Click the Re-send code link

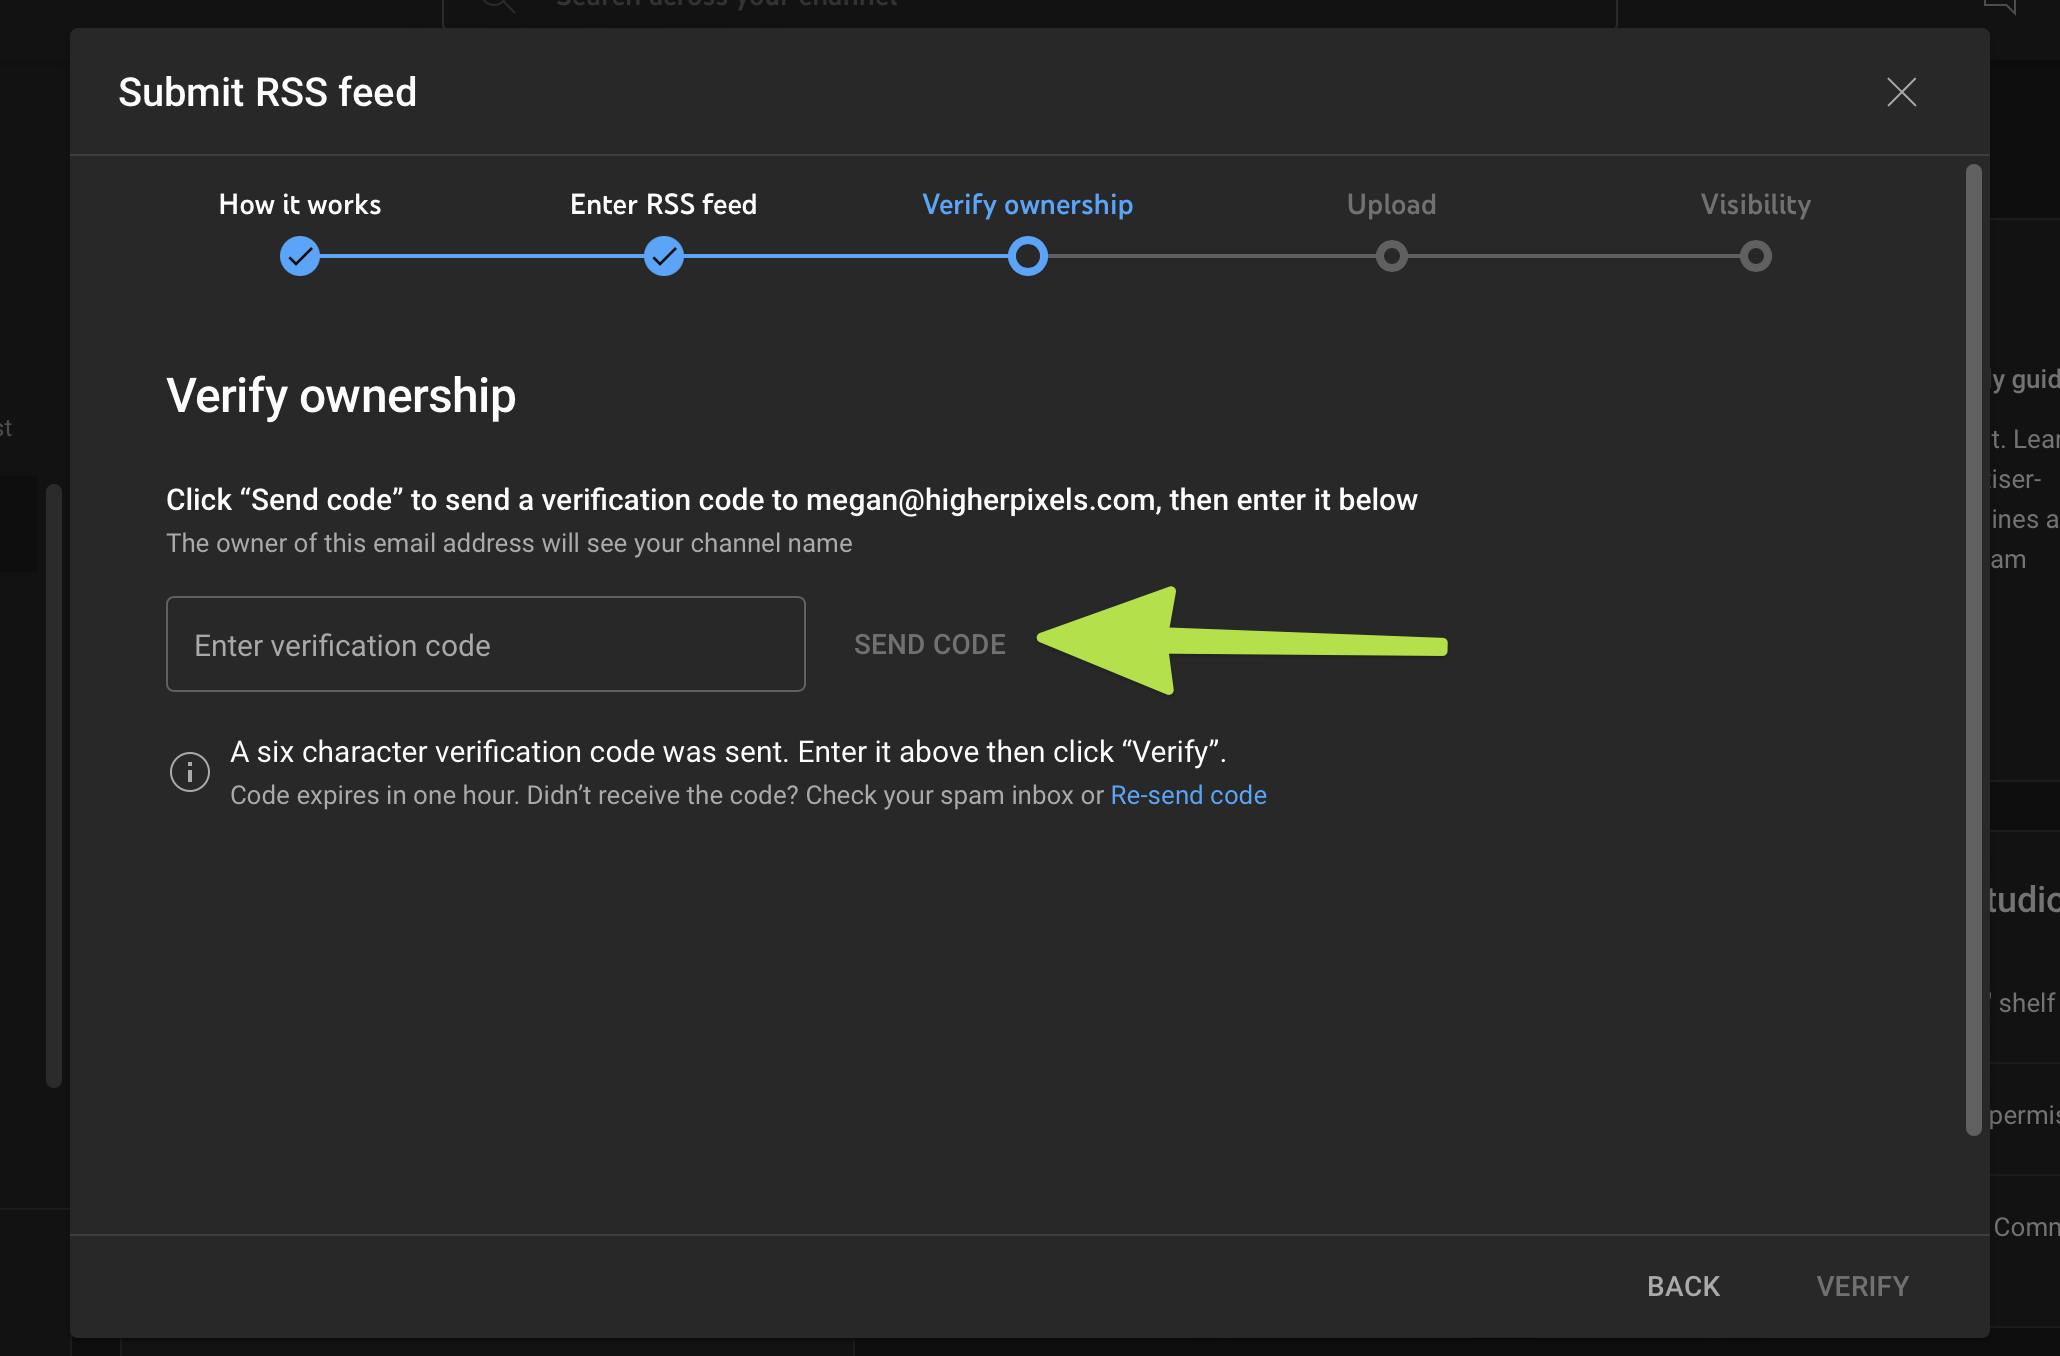(x=1188, y=795)
